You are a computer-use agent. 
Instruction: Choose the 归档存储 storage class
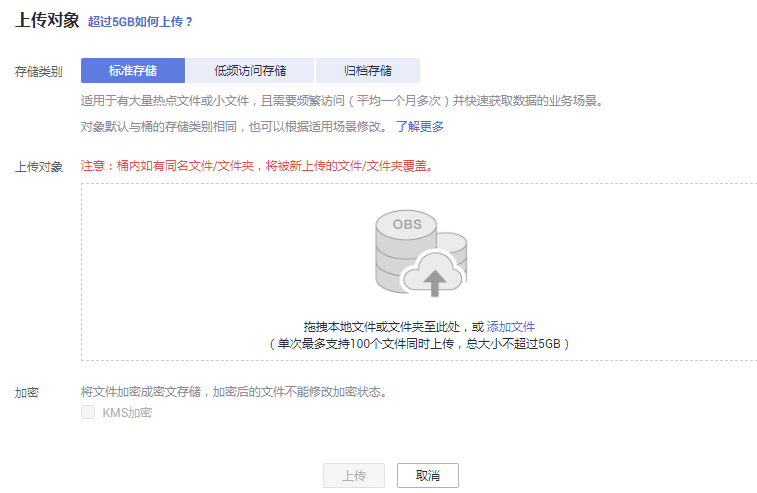(367, 71)
